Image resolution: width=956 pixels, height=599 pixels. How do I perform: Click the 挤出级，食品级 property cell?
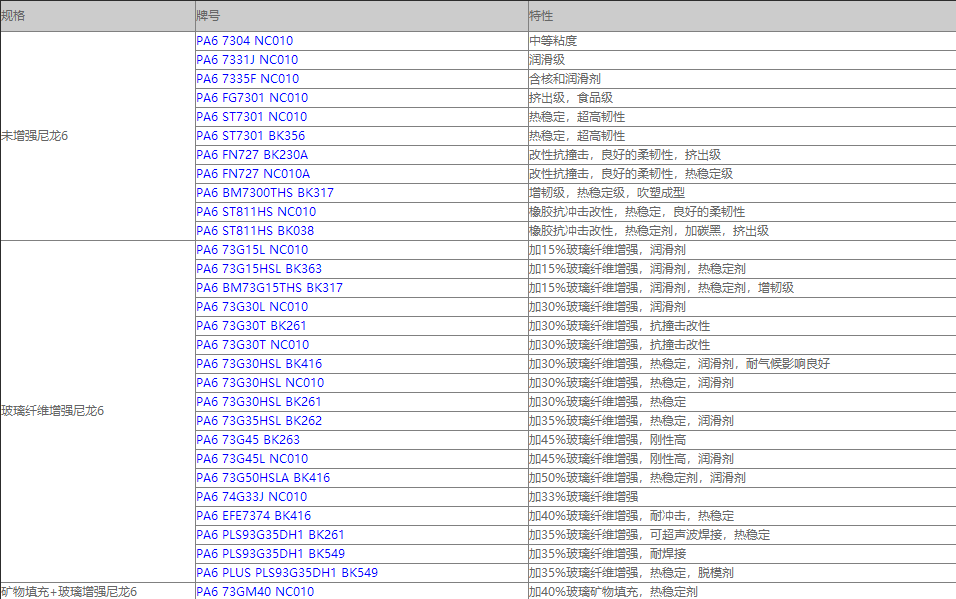pos(742,98)
